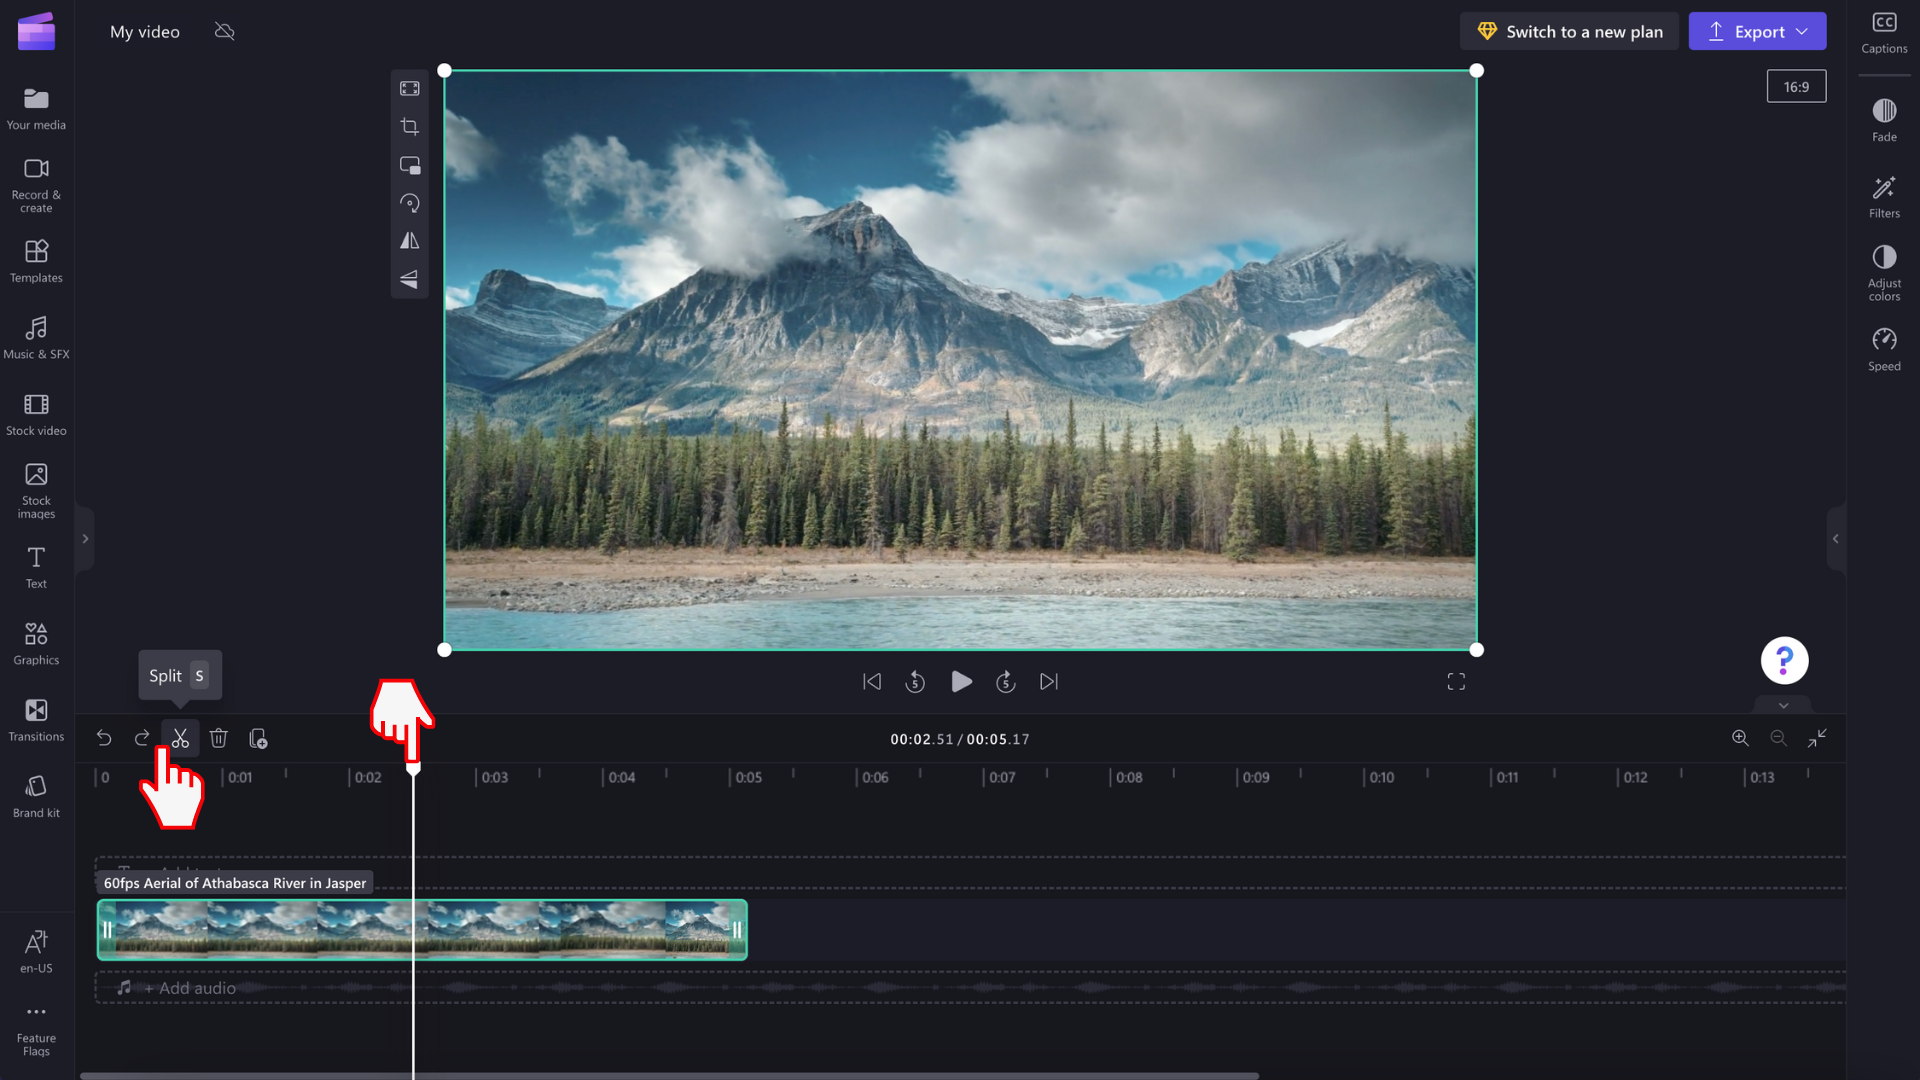Viewport: 1920px width, 1080px height.
Task: Open the Graphics panel
Action: pos(36,644)
